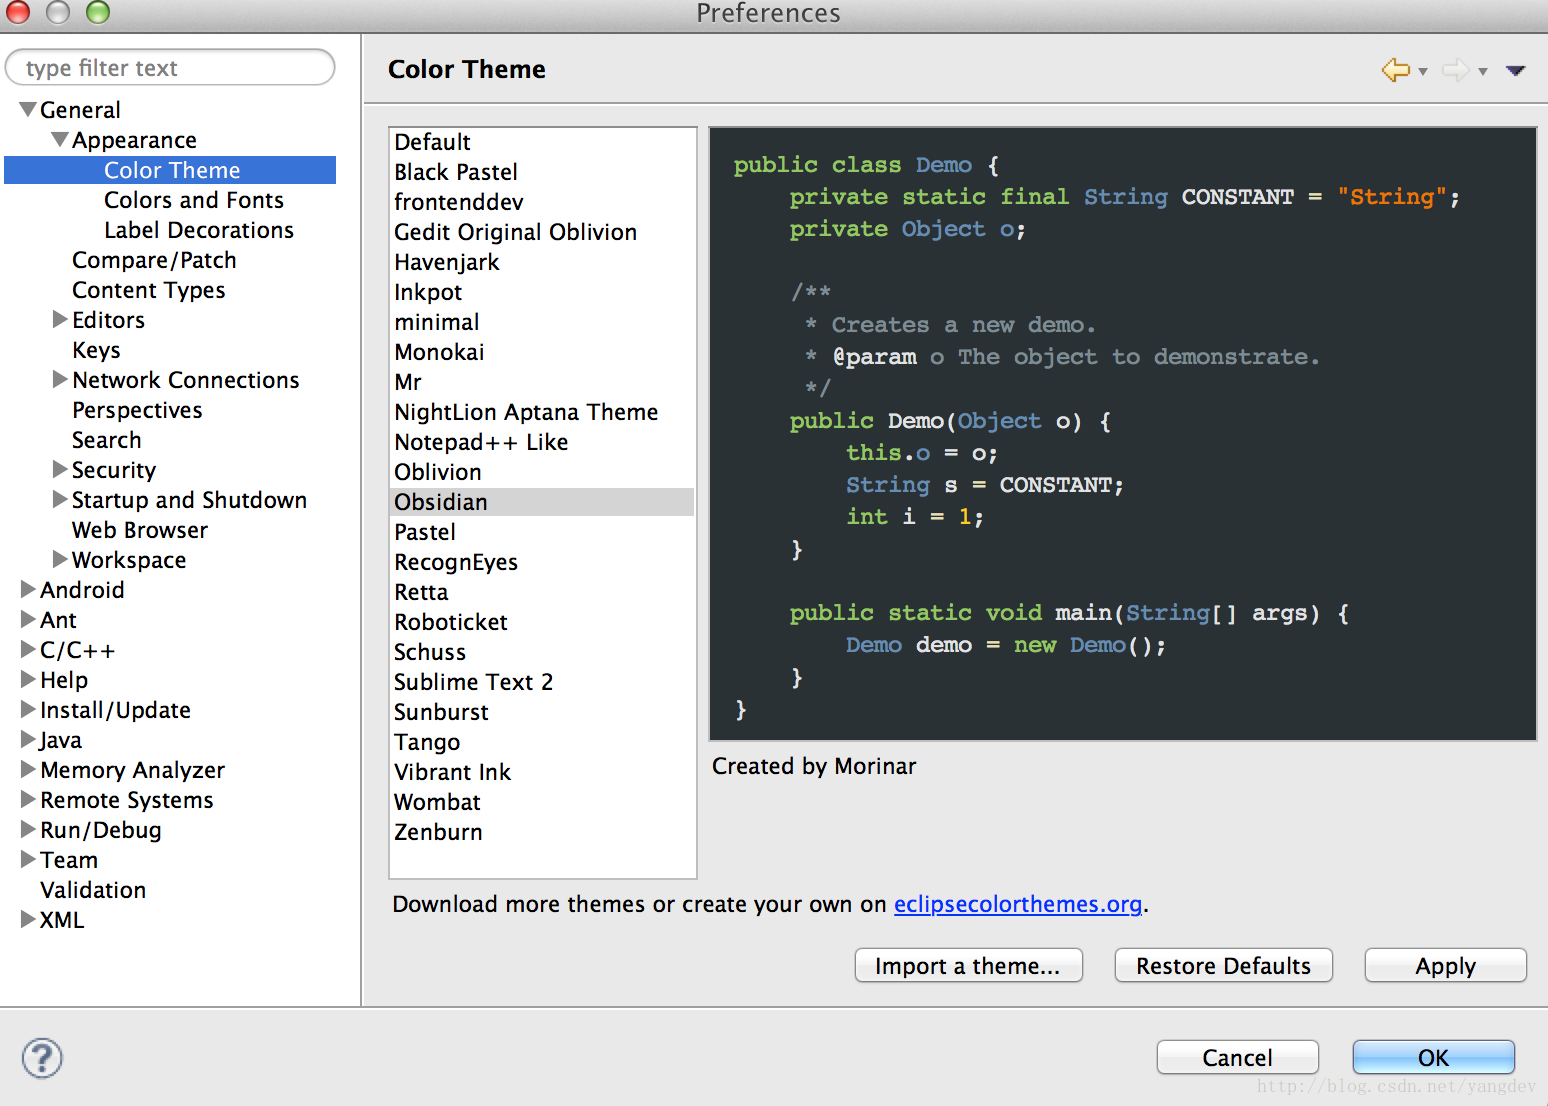Screen dimensions: 1548x1106
Task: Choose the Zenburn theme
Action: (x=542, y=832)
